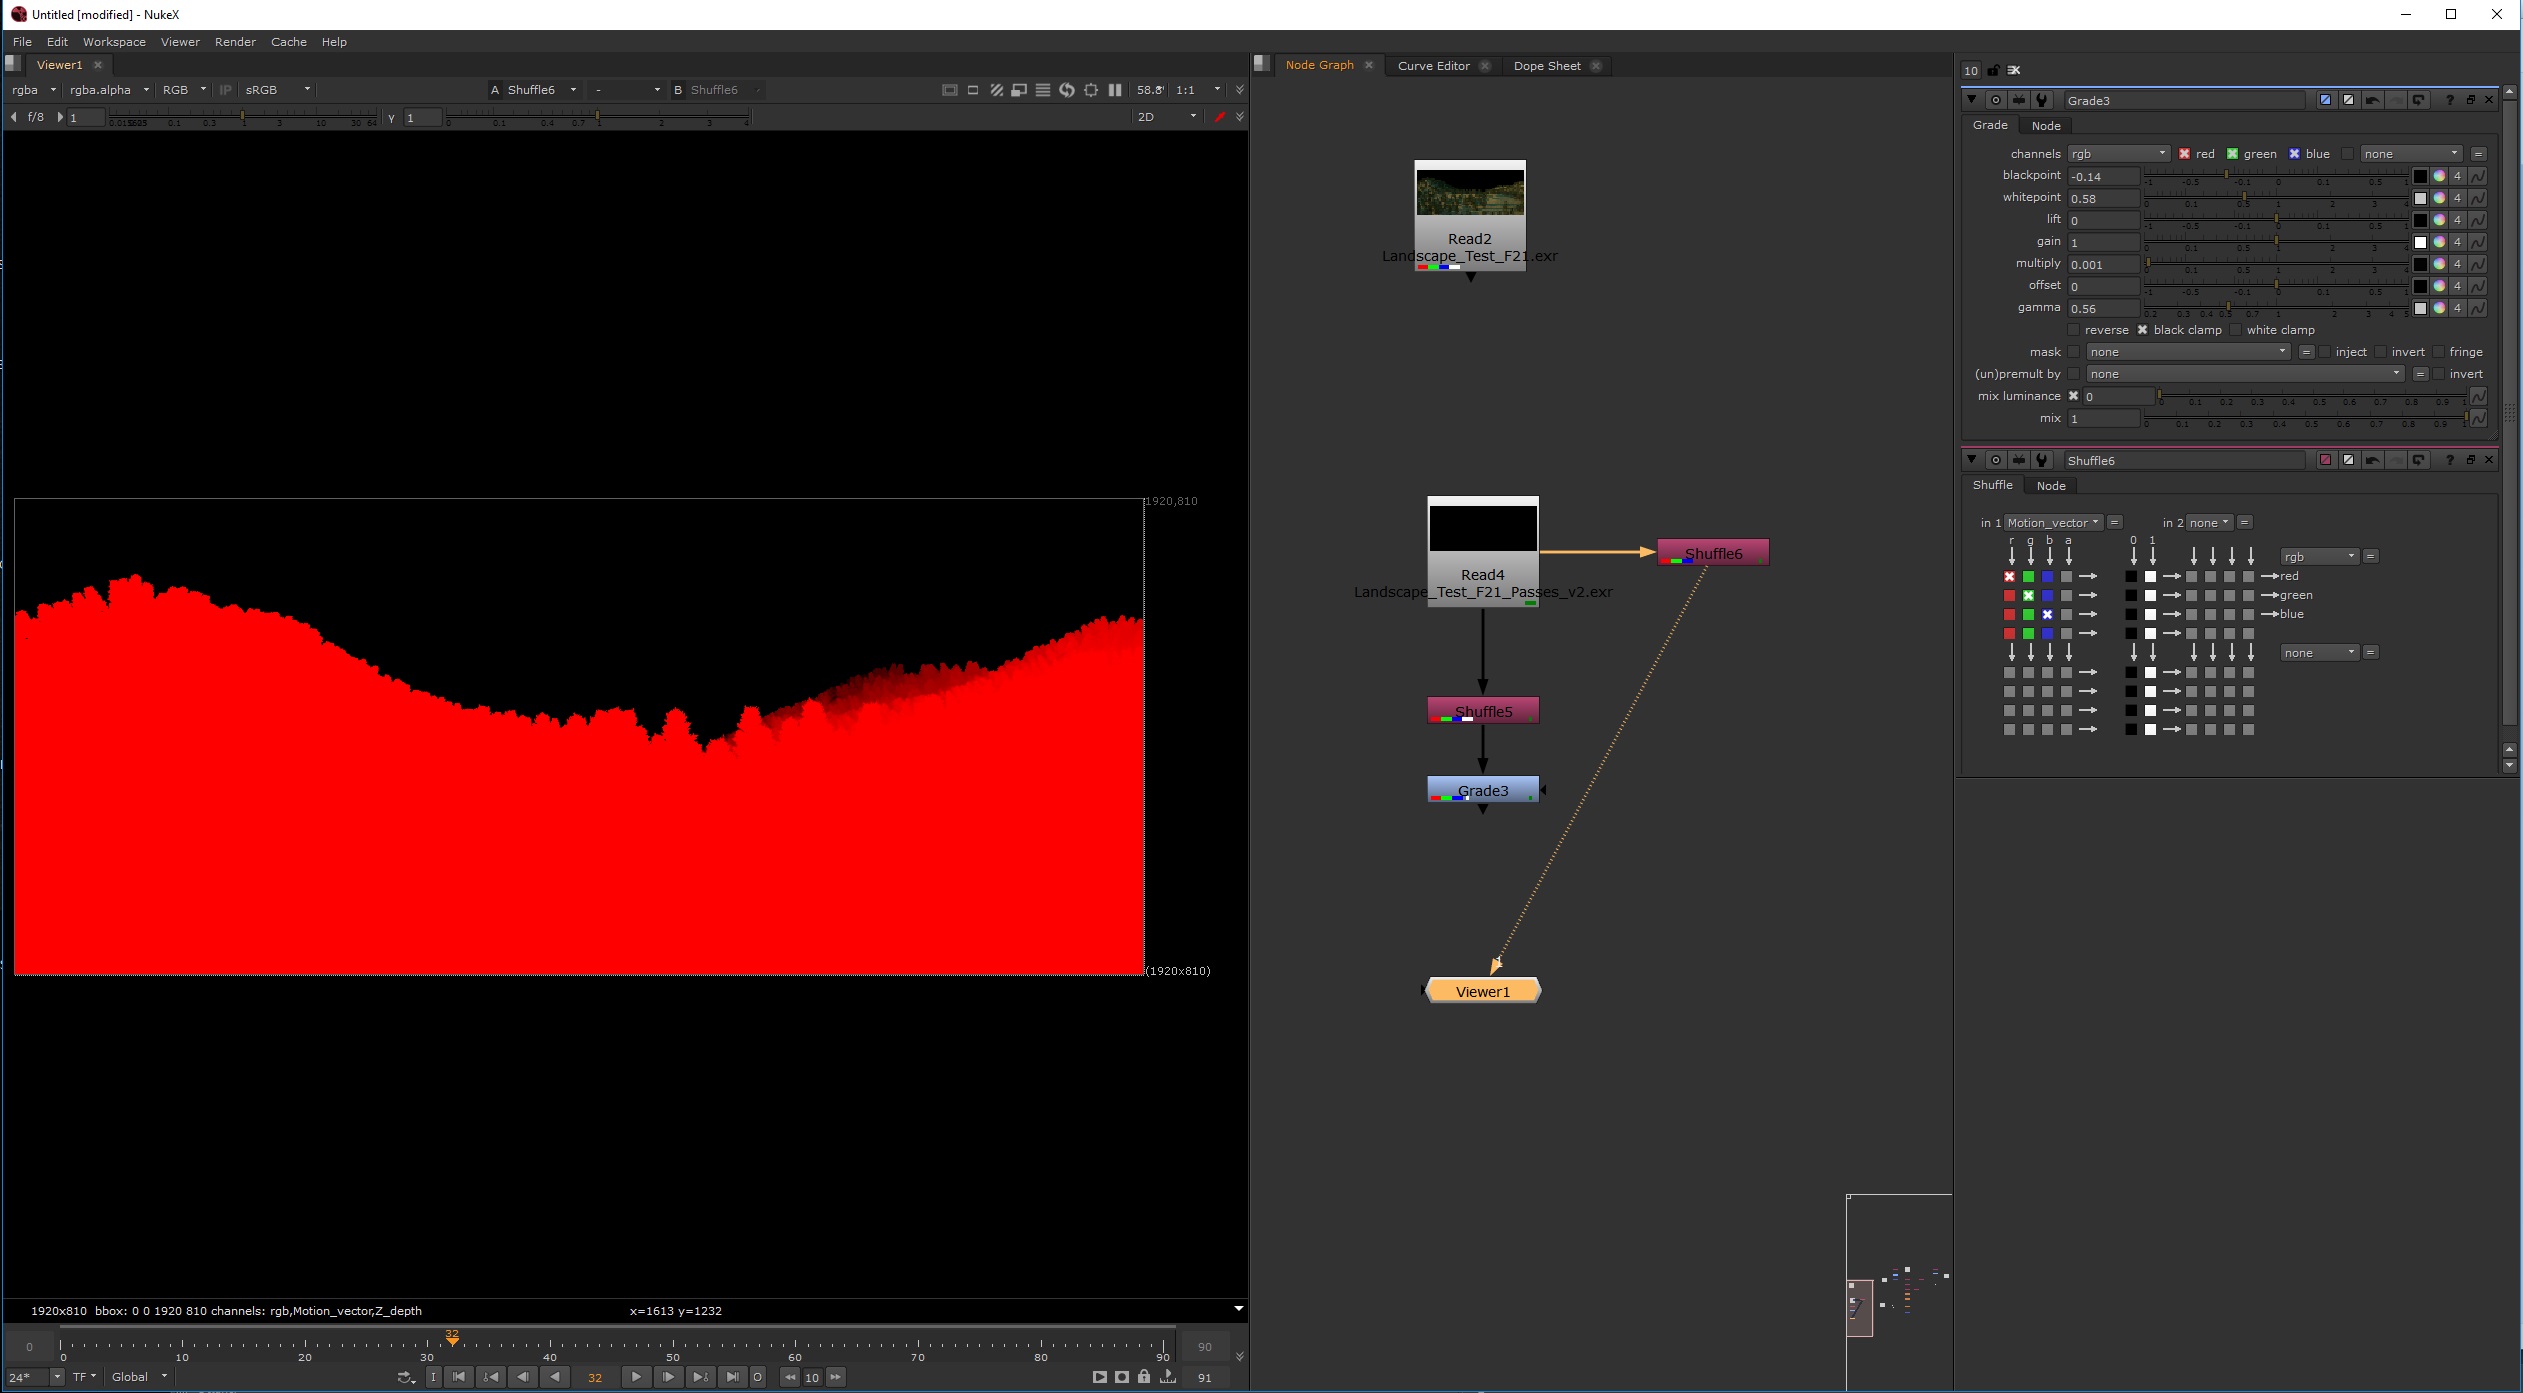The image size is (2523, 1393).
Task: Uncheck the black clamp checkbox
Action: pos(2142,330)
